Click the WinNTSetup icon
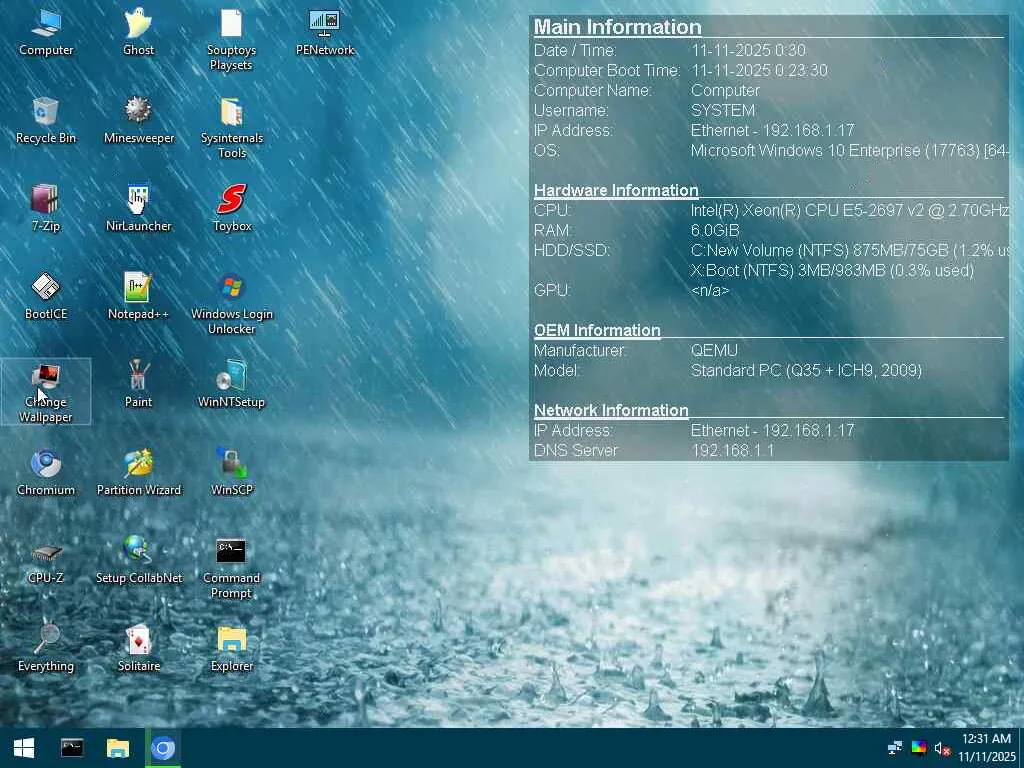The width and height of the screenshot is (1024, 768). pyautogui.click(x=232, y=385)
